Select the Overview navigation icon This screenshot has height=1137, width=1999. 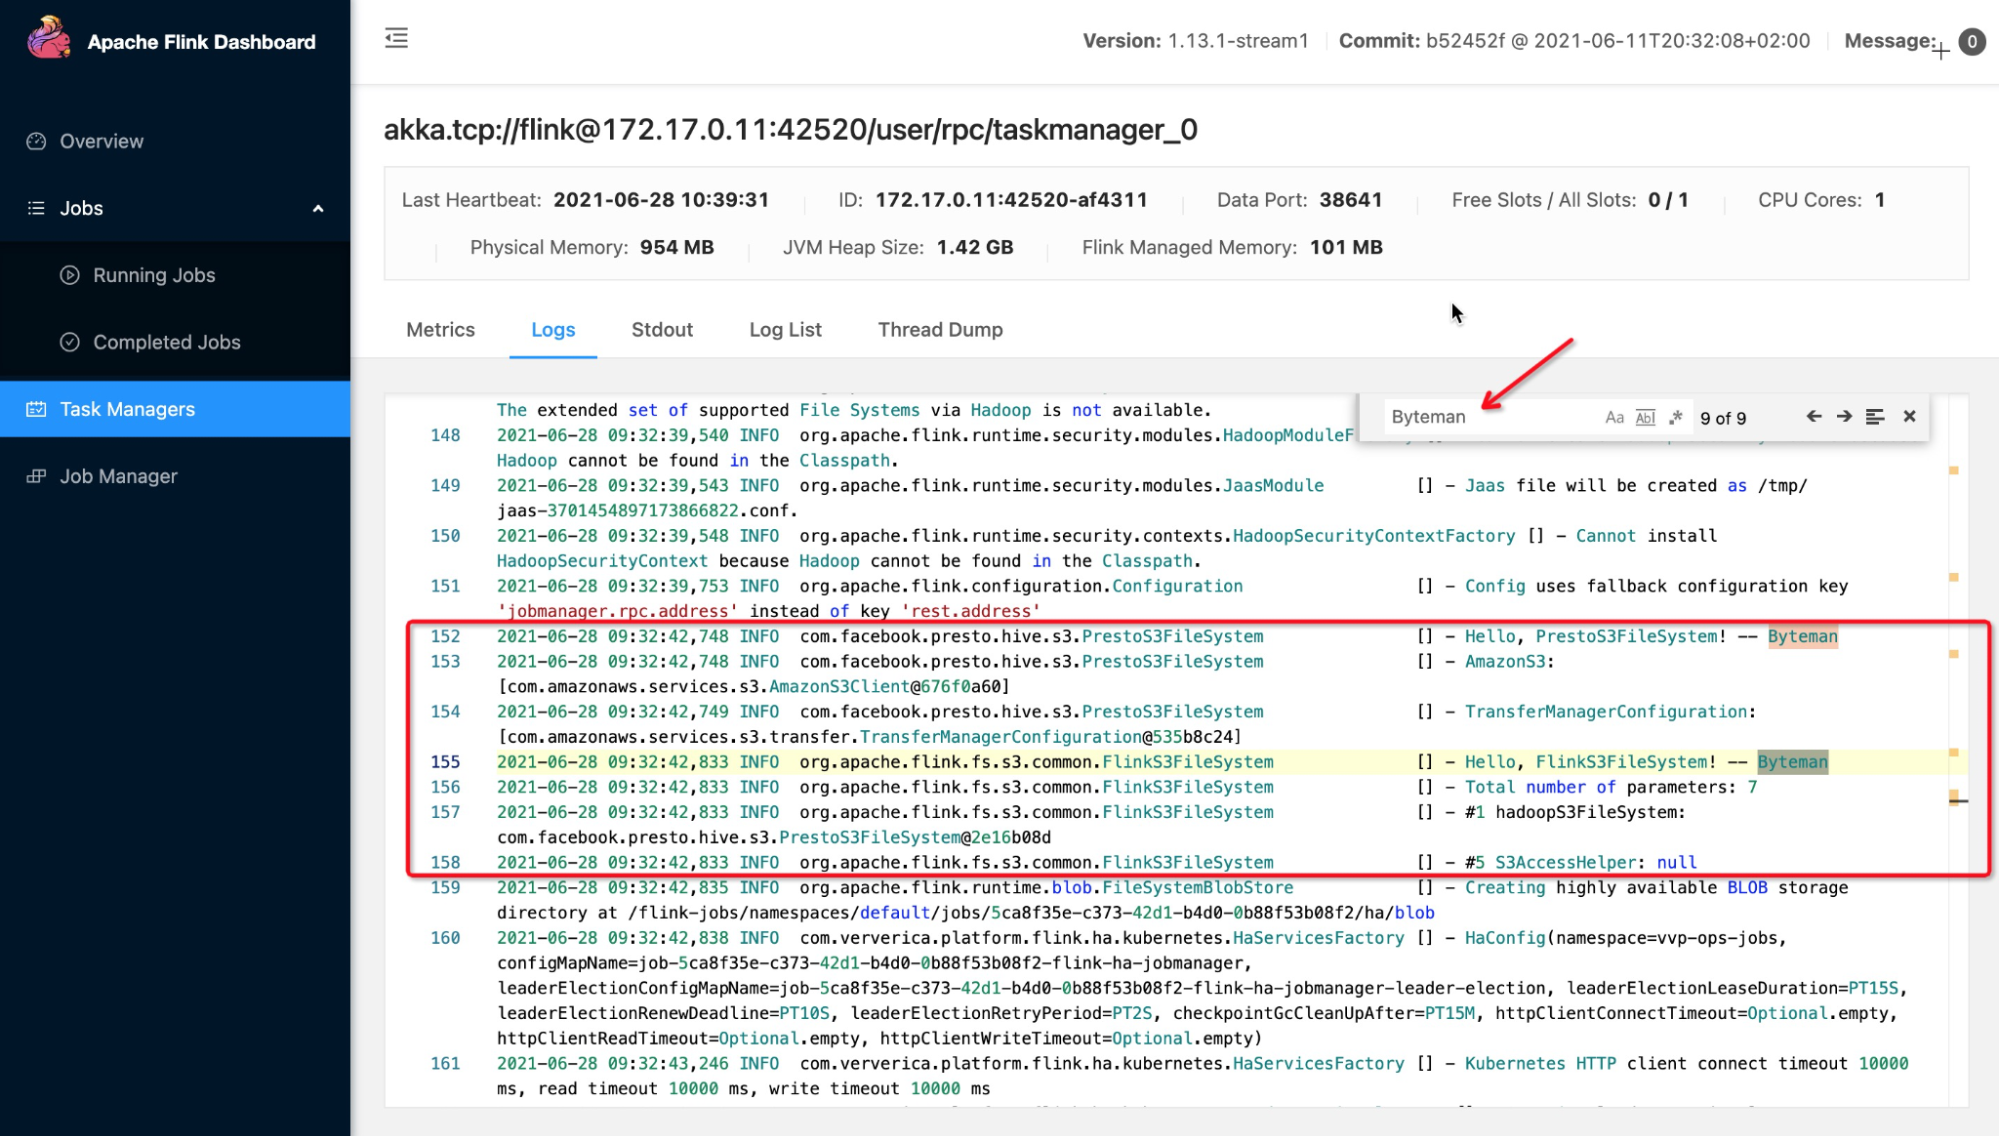36,140
